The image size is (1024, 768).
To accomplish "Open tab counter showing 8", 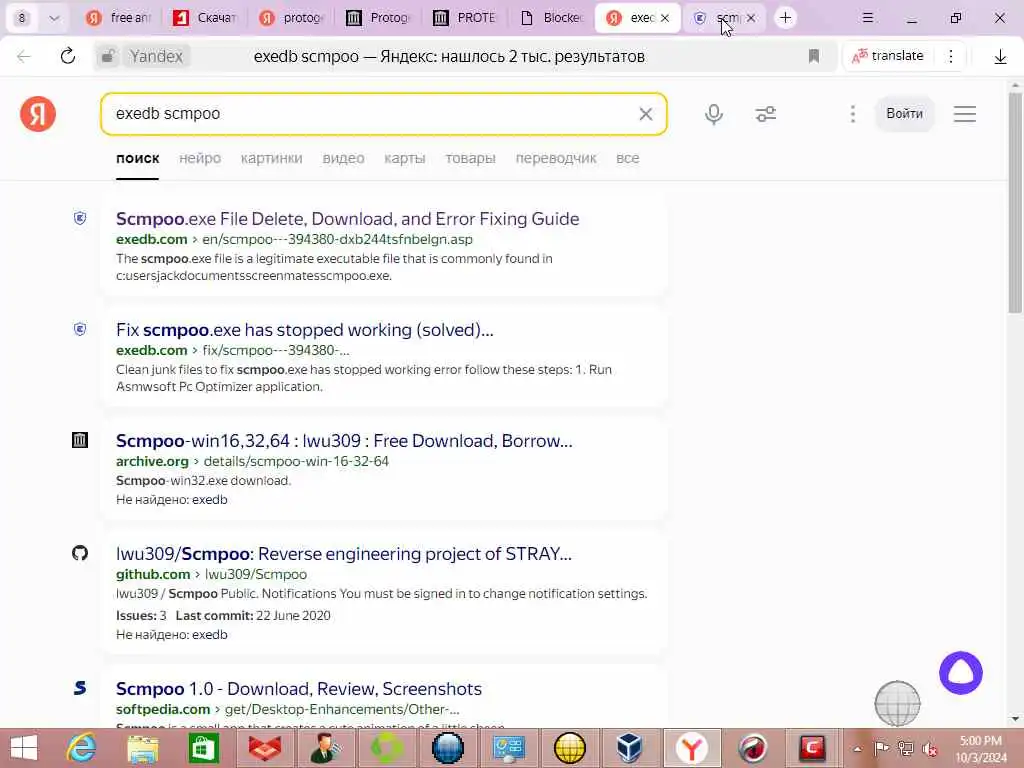I will (22, 18).
